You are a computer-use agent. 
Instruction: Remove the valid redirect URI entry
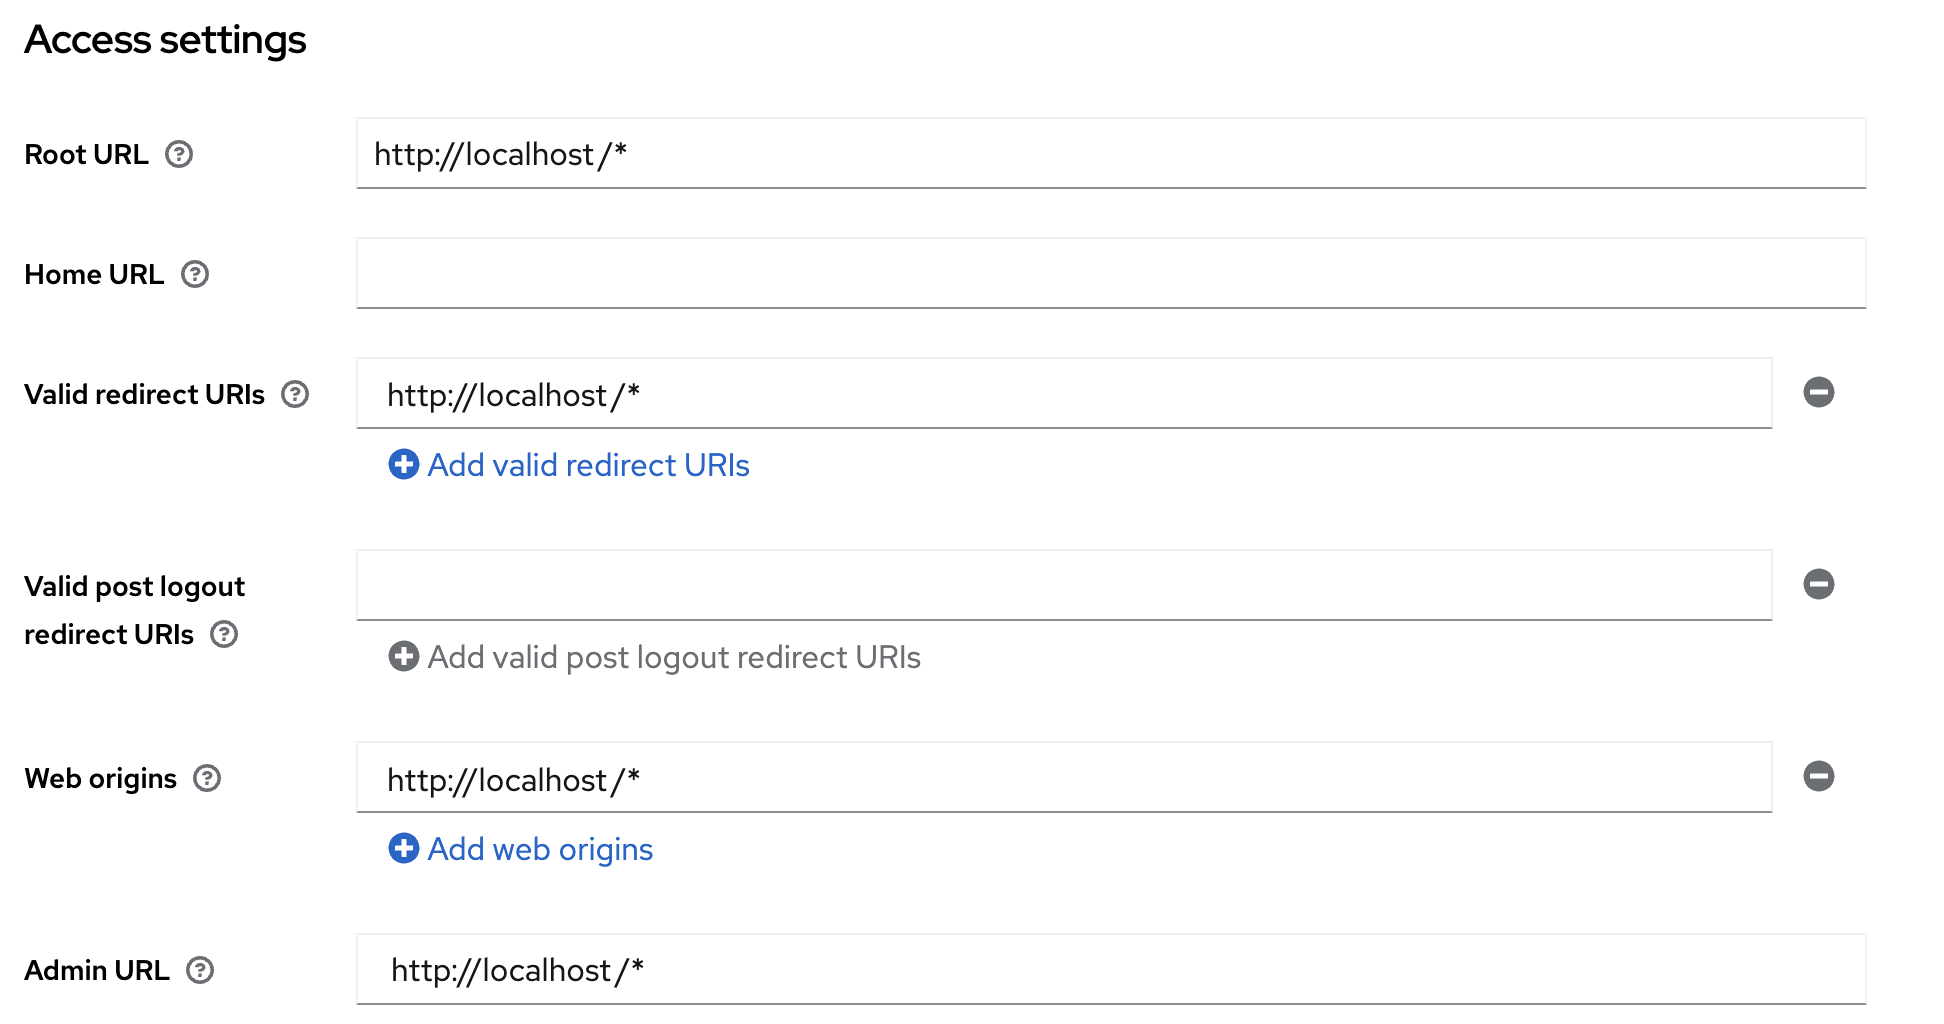click(1818, 392)
